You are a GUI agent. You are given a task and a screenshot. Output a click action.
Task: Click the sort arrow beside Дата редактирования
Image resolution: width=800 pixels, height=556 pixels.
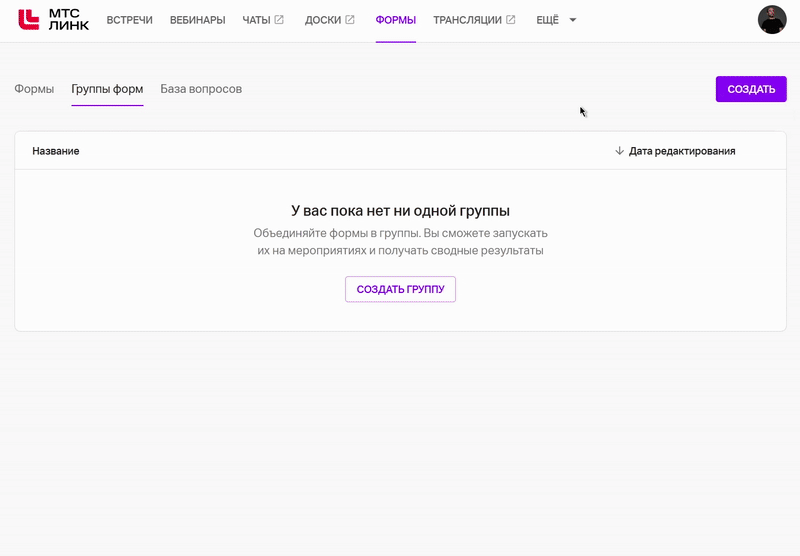[619, 151]
